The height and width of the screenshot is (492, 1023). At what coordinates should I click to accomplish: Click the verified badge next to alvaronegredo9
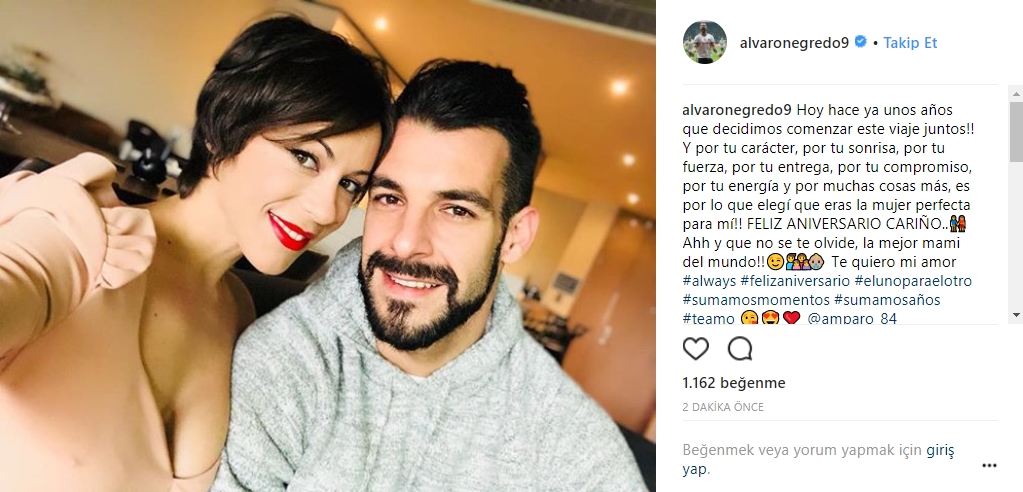pos(861,42)
